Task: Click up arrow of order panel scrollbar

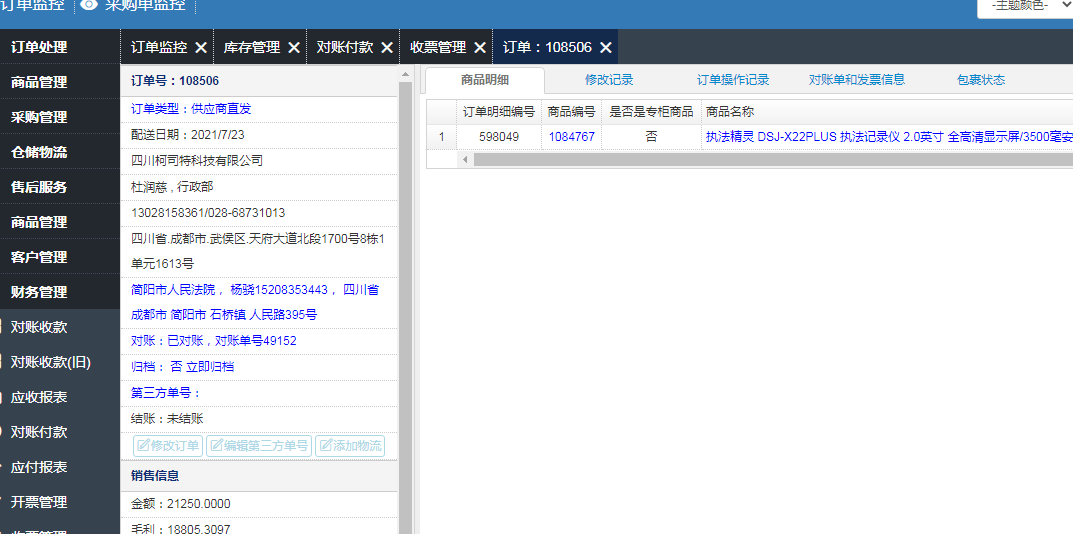Action: (x=405, y=74)
